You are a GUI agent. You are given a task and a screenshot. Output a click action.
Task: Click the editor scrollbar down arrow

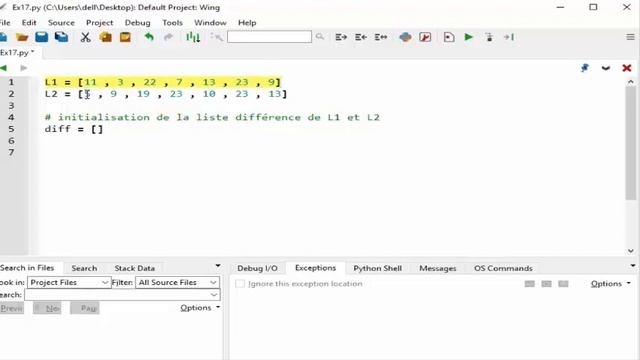[631, 251]
